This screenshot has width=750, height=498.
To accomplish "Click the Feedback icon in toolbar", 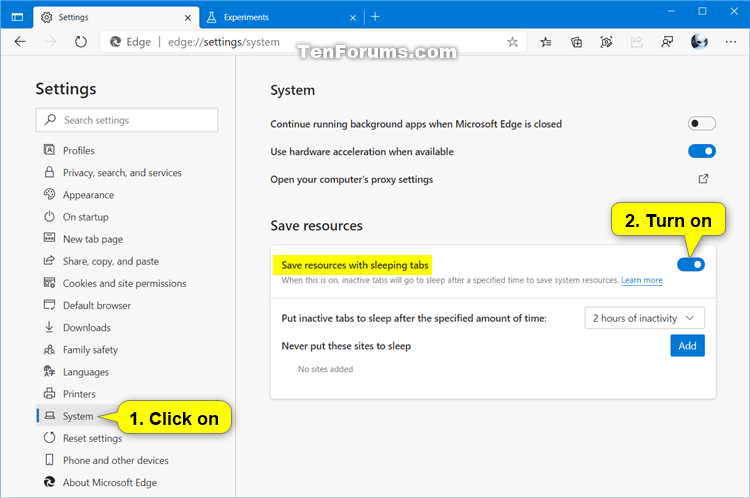I will click(667, 42).
